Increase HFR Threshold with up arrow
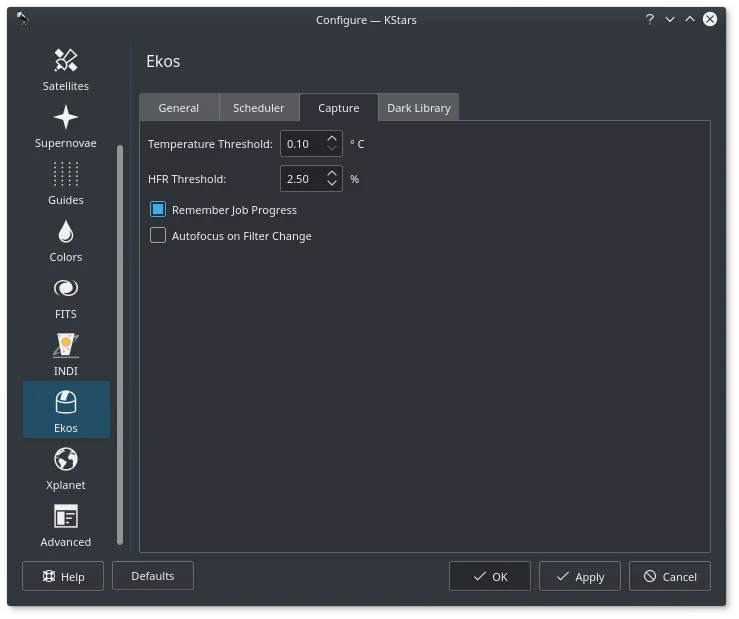This screenshot has height=619, width=739. pyautogui.click(x=332, y=174)
